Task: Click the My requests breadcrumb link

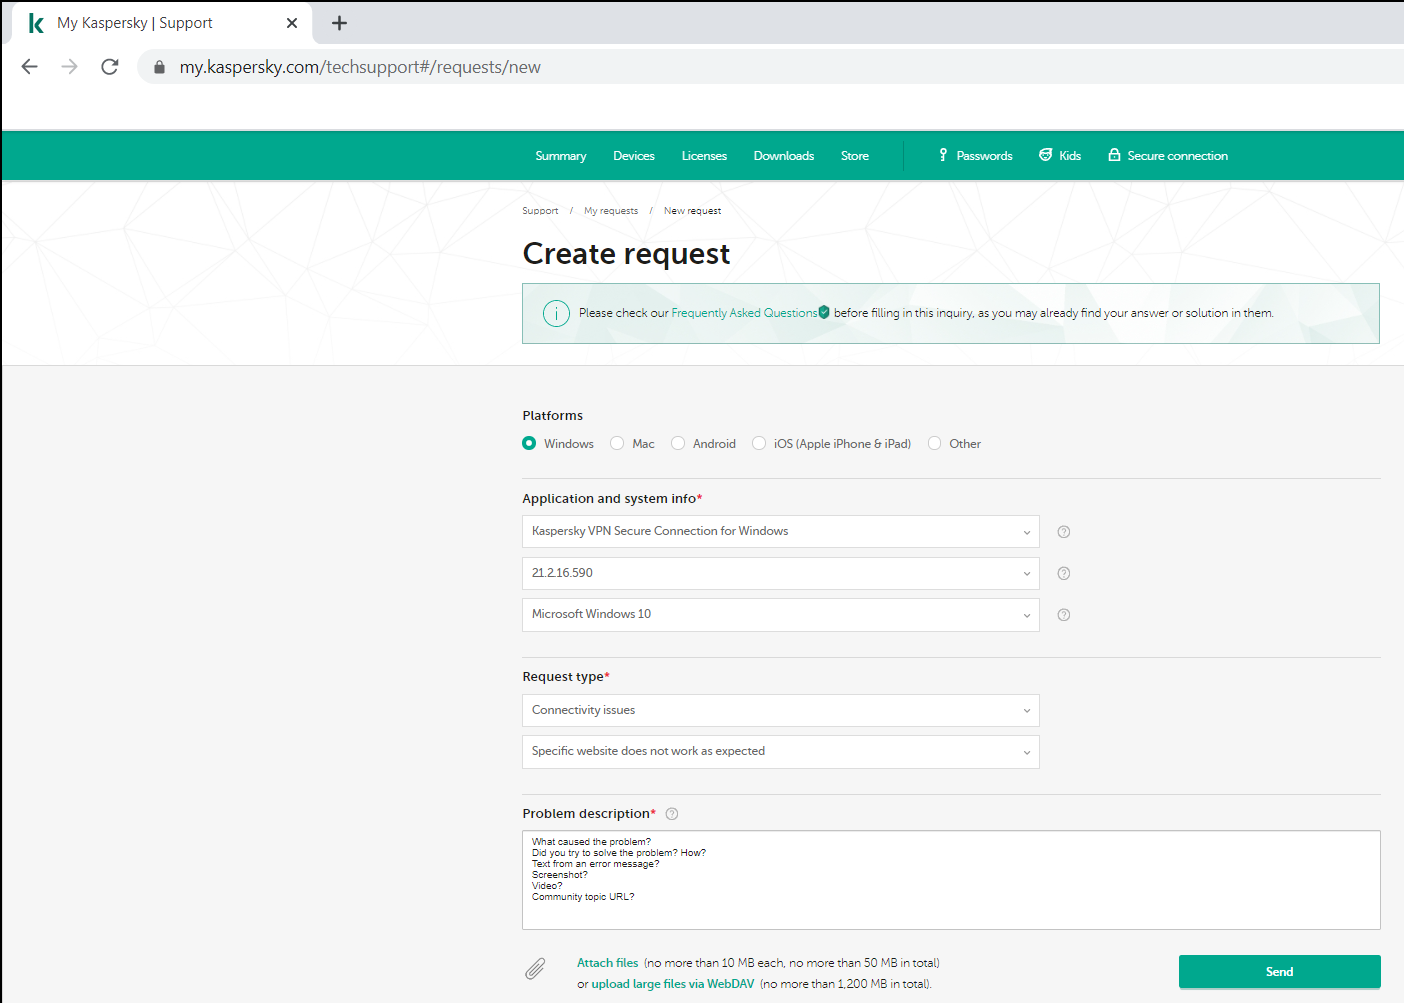Action: pyautogui.click(x=611, y=211)
